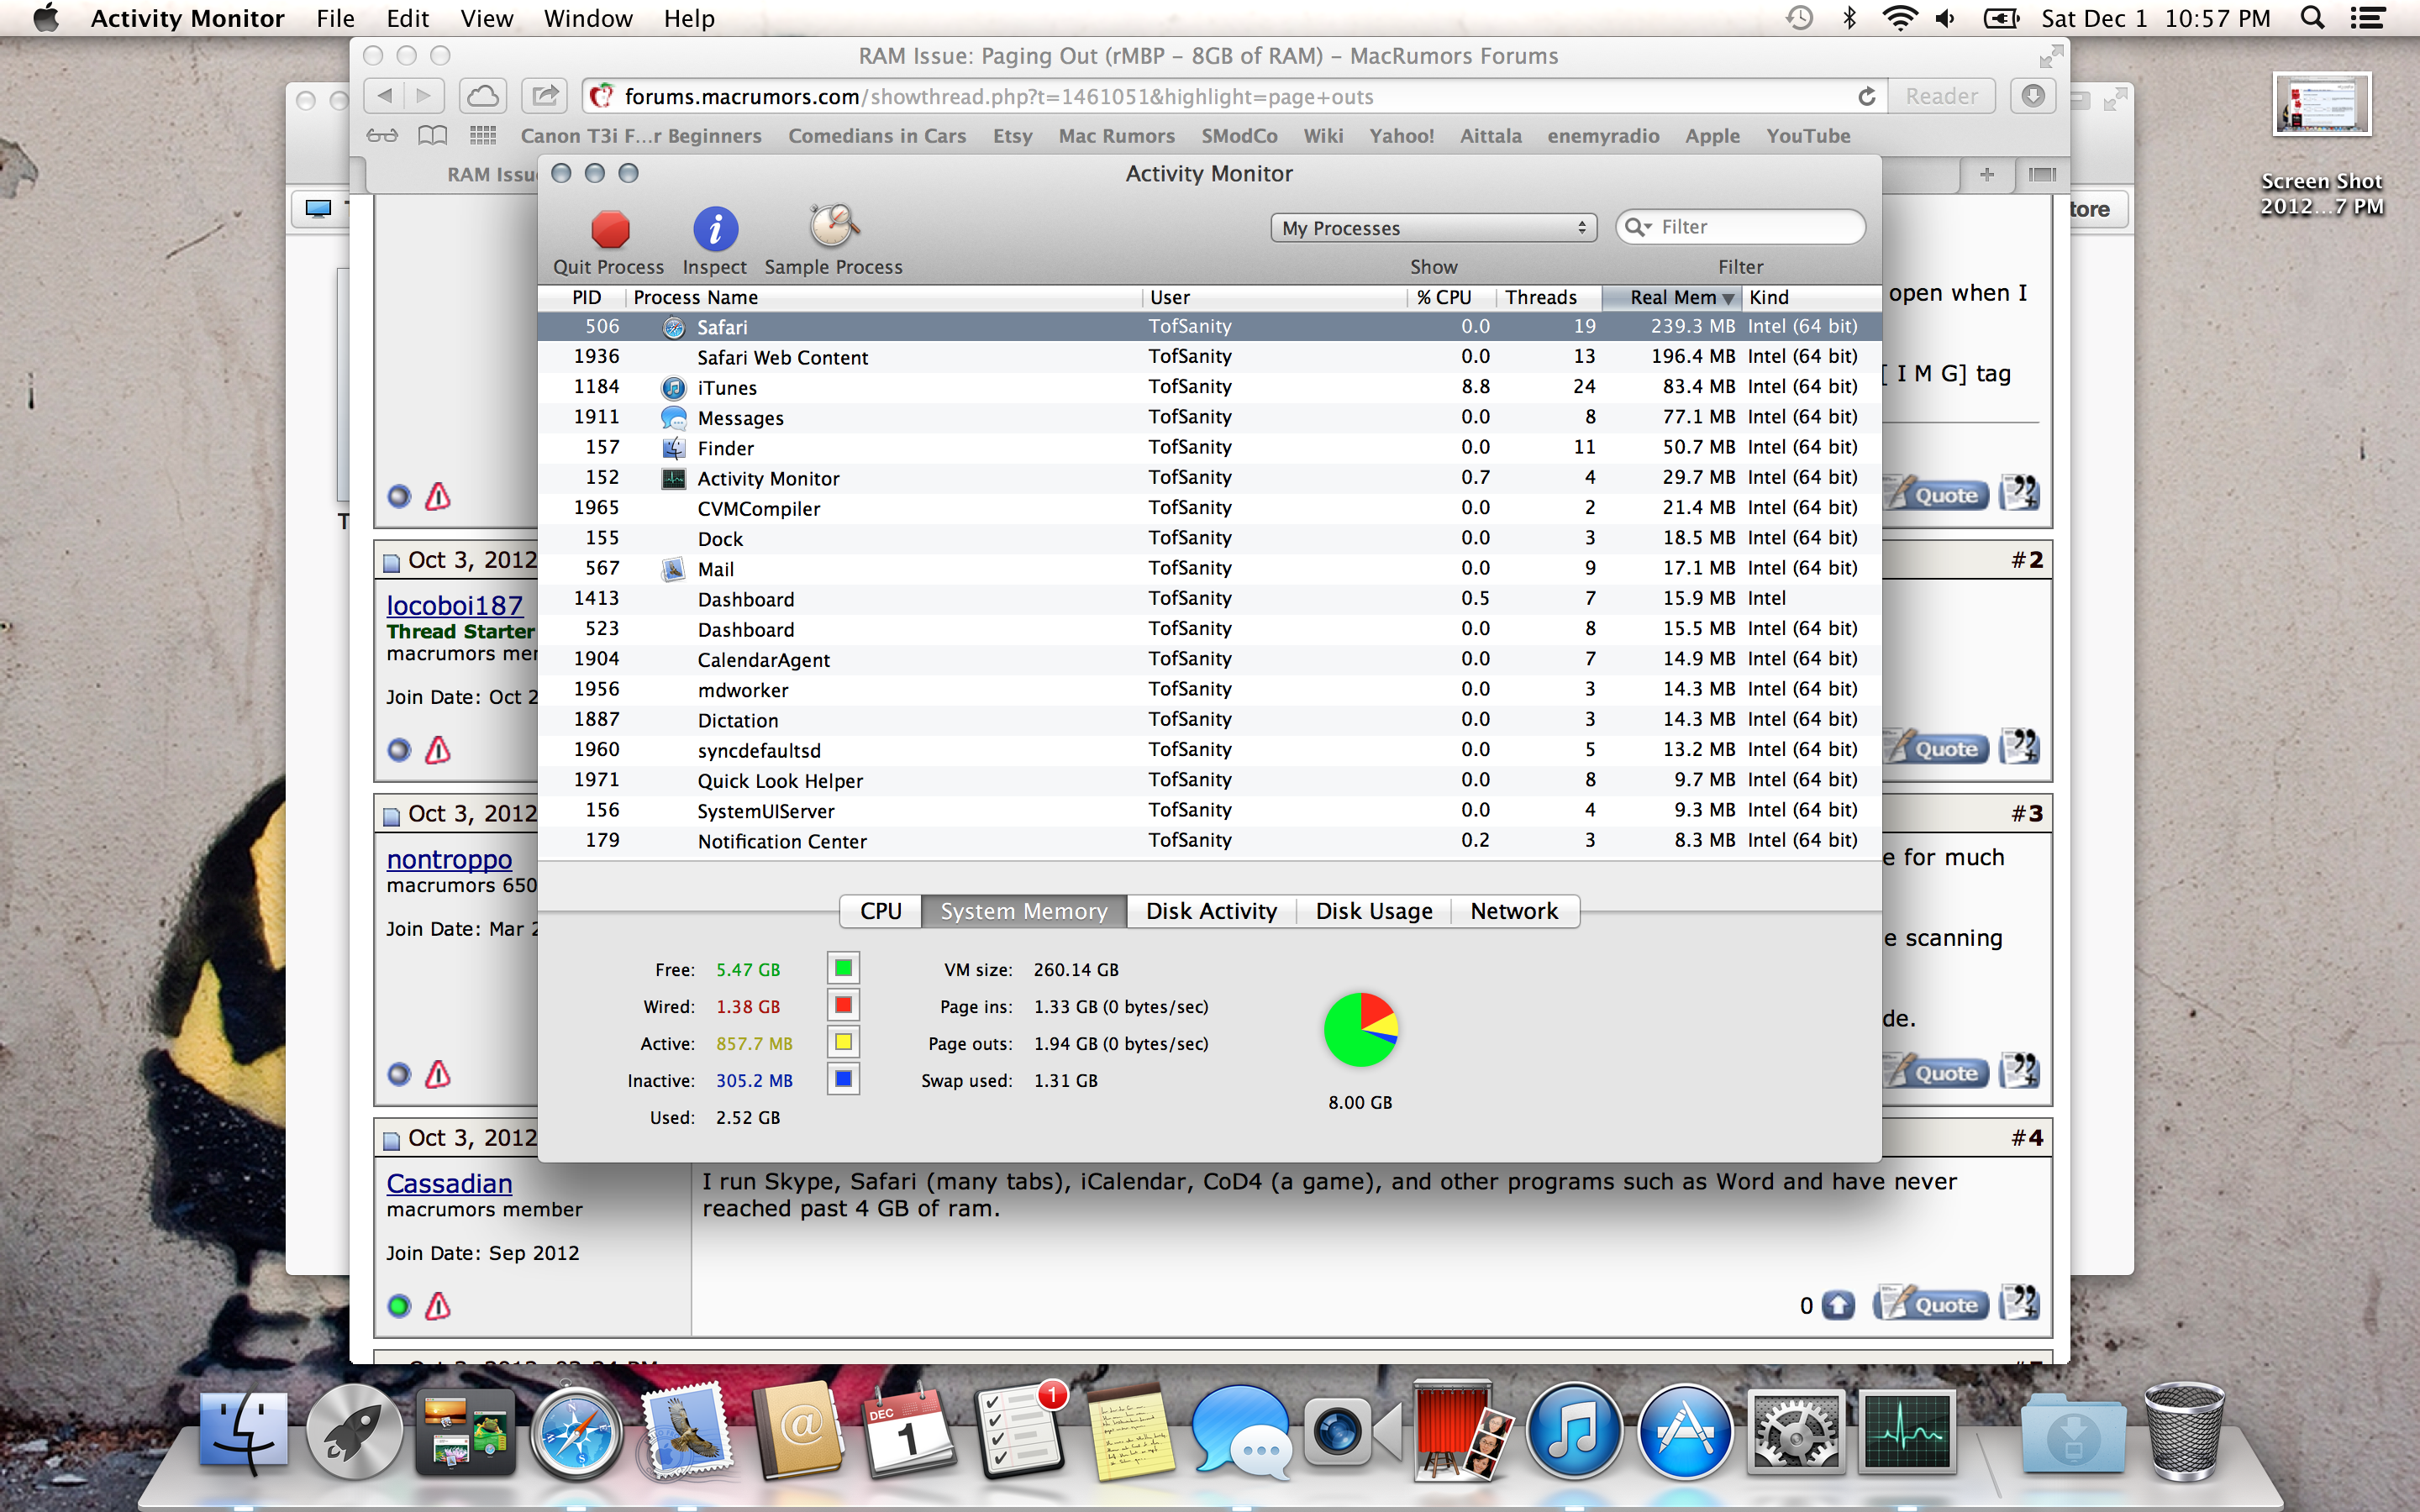Open the nontroppo user profile link
The width and height of the screenshot is (2420, 1512).
coord(449,859)
